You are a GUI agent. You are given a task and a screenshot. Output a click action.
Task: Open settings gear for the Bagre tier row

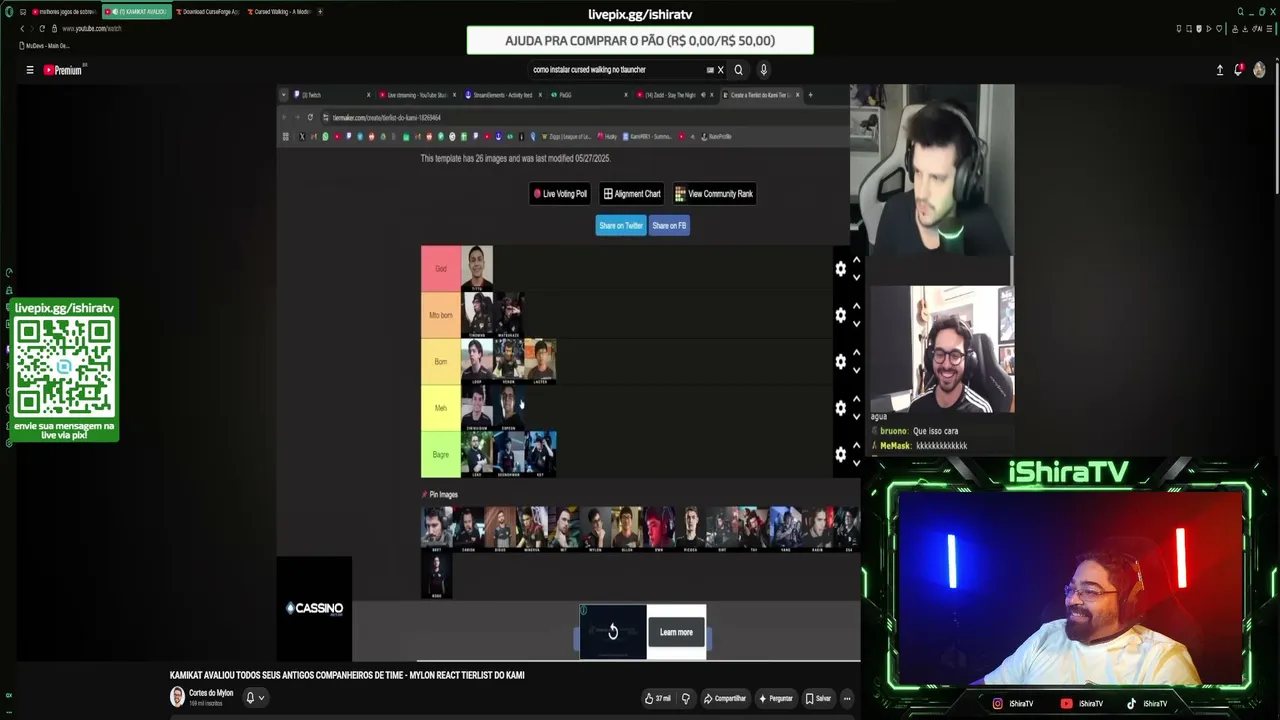(840, 454)
